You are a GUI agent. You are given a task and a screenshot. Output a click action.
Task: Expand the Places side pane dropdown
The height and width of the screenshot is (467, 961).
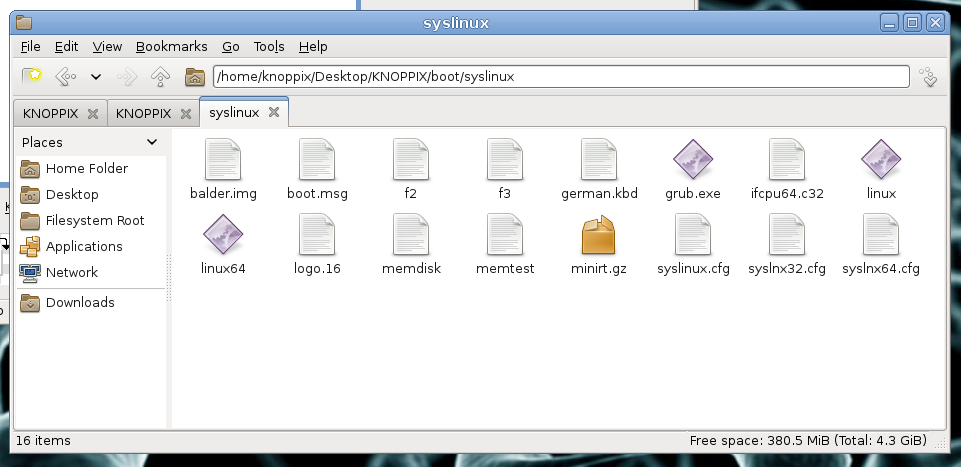152,142
